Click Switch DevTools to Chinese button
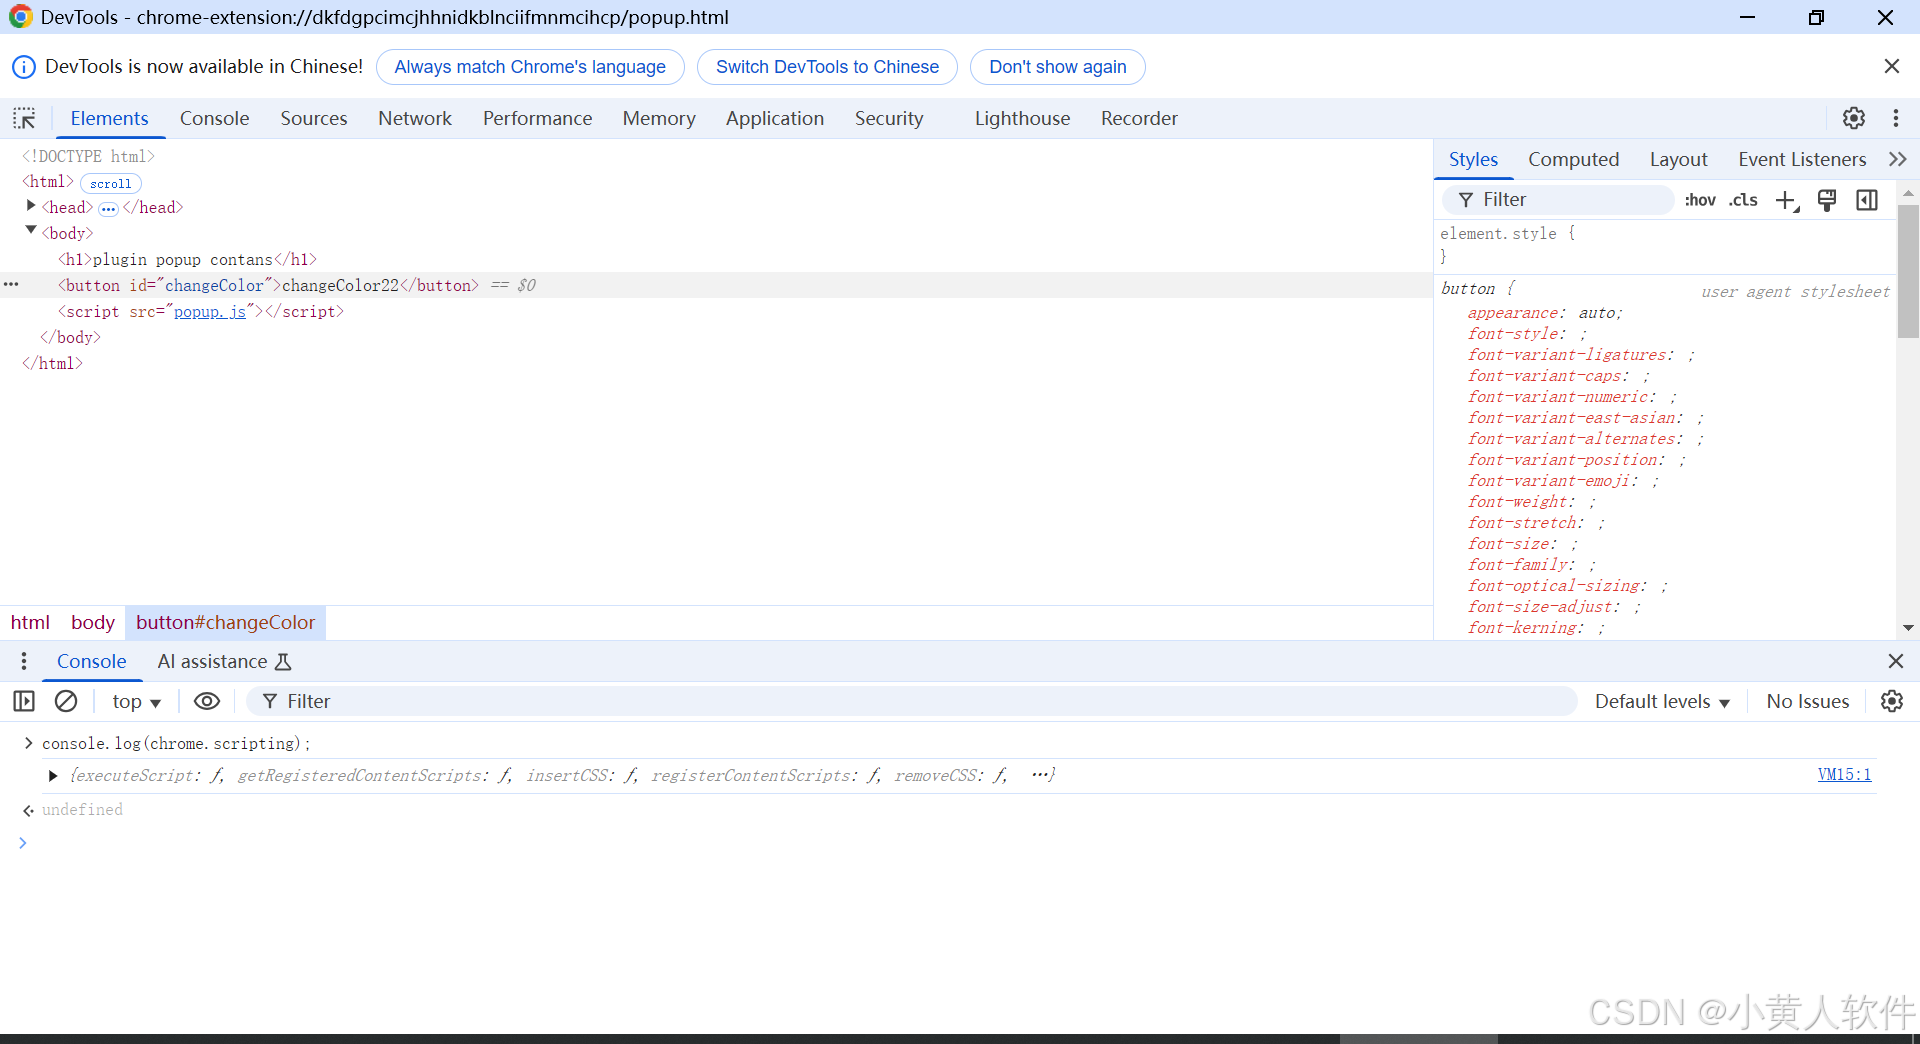Screen dimensions: 1920x1044 (827, 67)
